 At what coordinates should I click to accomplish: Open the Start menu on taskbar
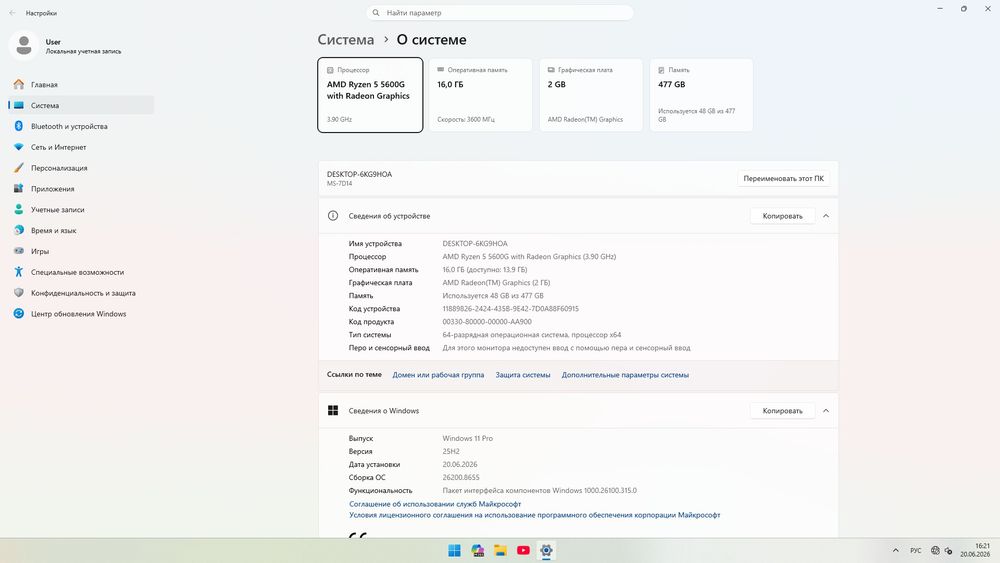454,550
